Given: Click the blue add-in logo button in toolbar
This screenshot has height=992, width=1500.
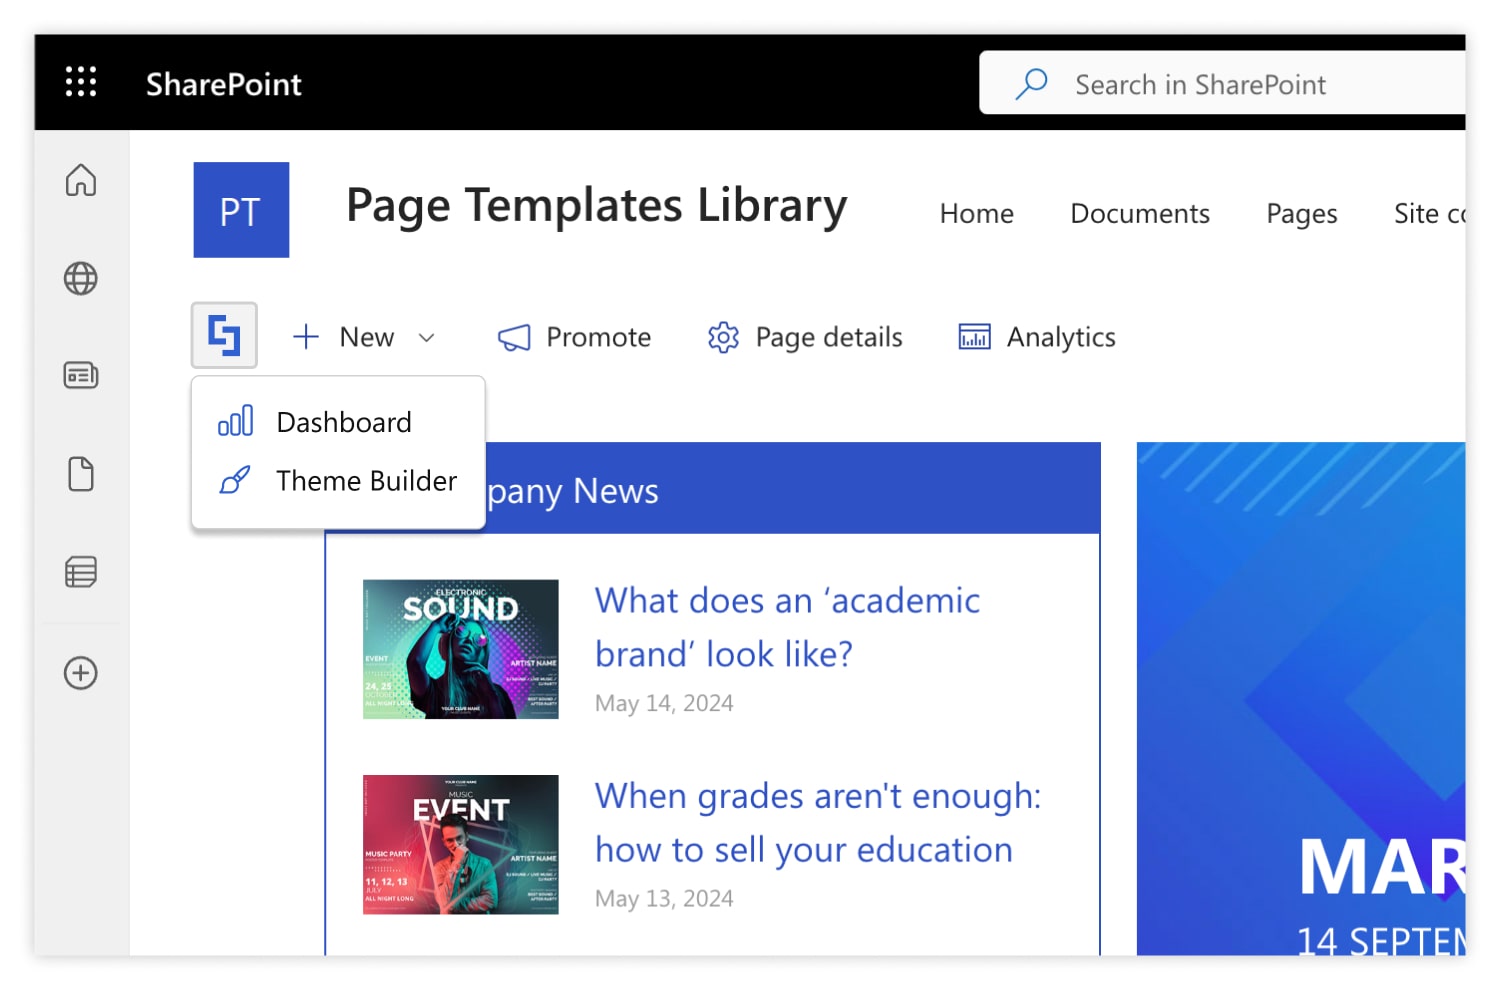Looking at the screenshot, I should coord(224,335).
